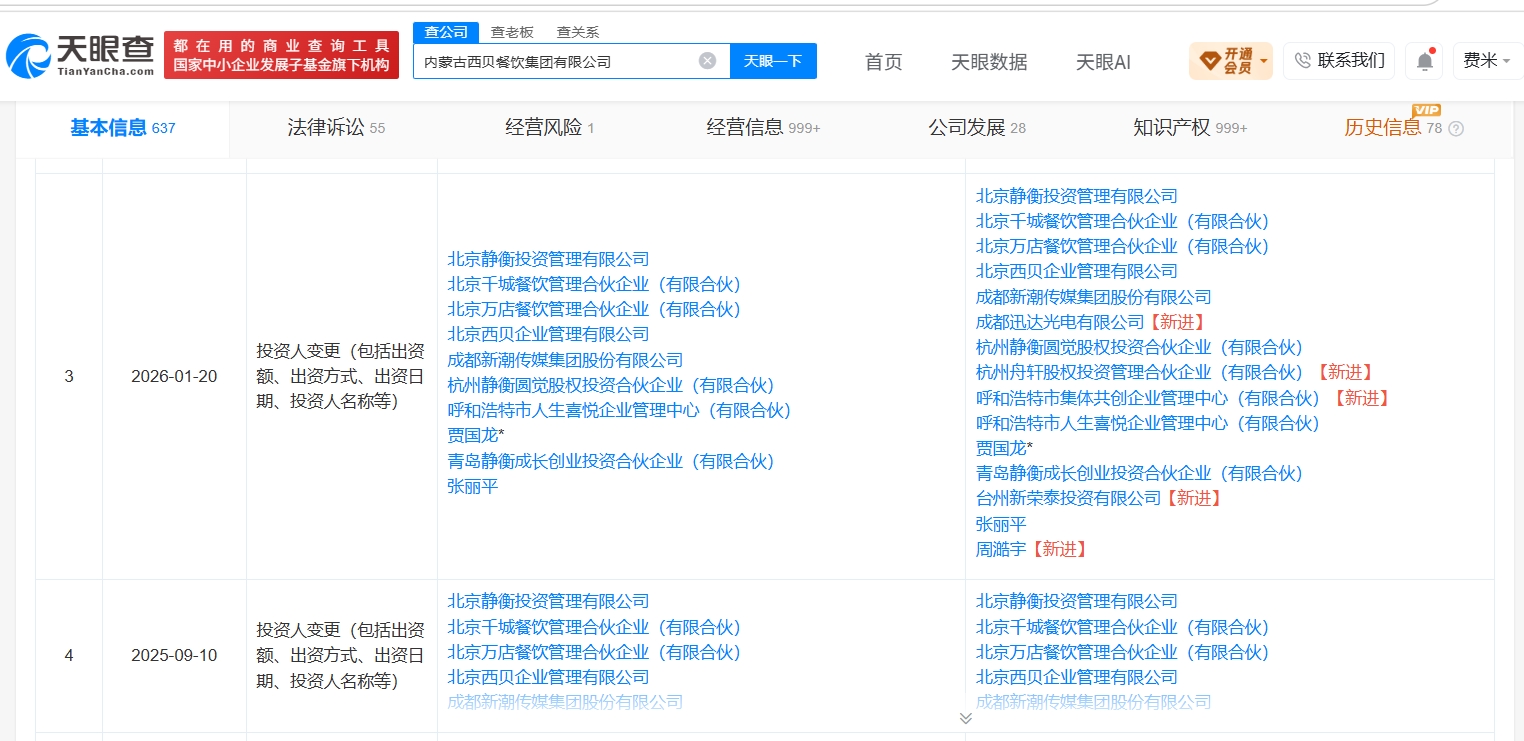Switch to the 查老板 search tab
The height and width of the screenshot is (741, 1524).
pyautogui.click(x=512, y=32)
